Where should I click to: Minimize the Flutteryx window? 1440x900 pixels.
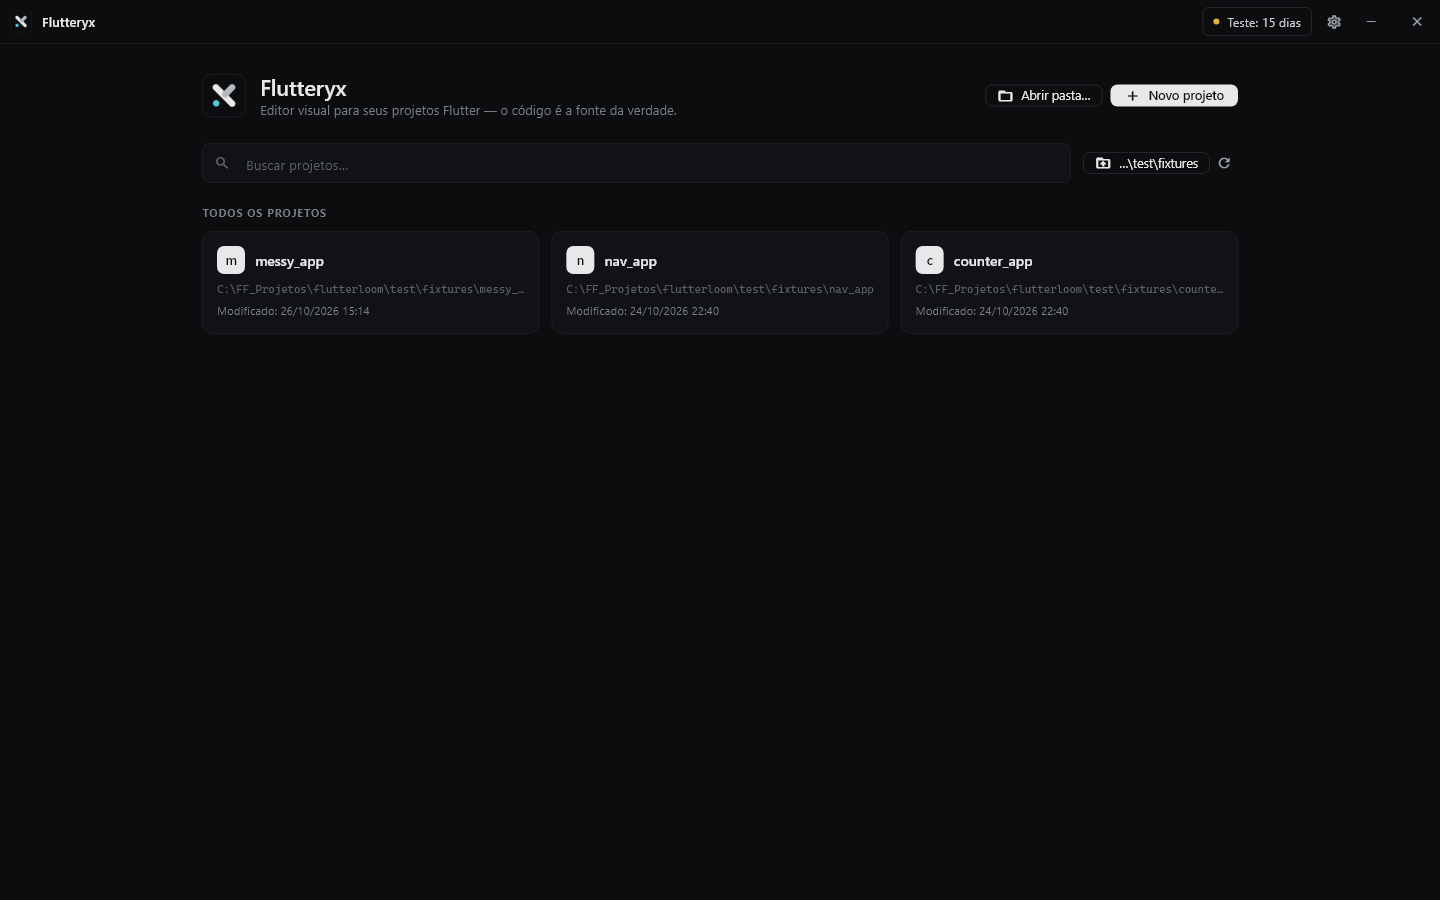(x=1371, y=22)
